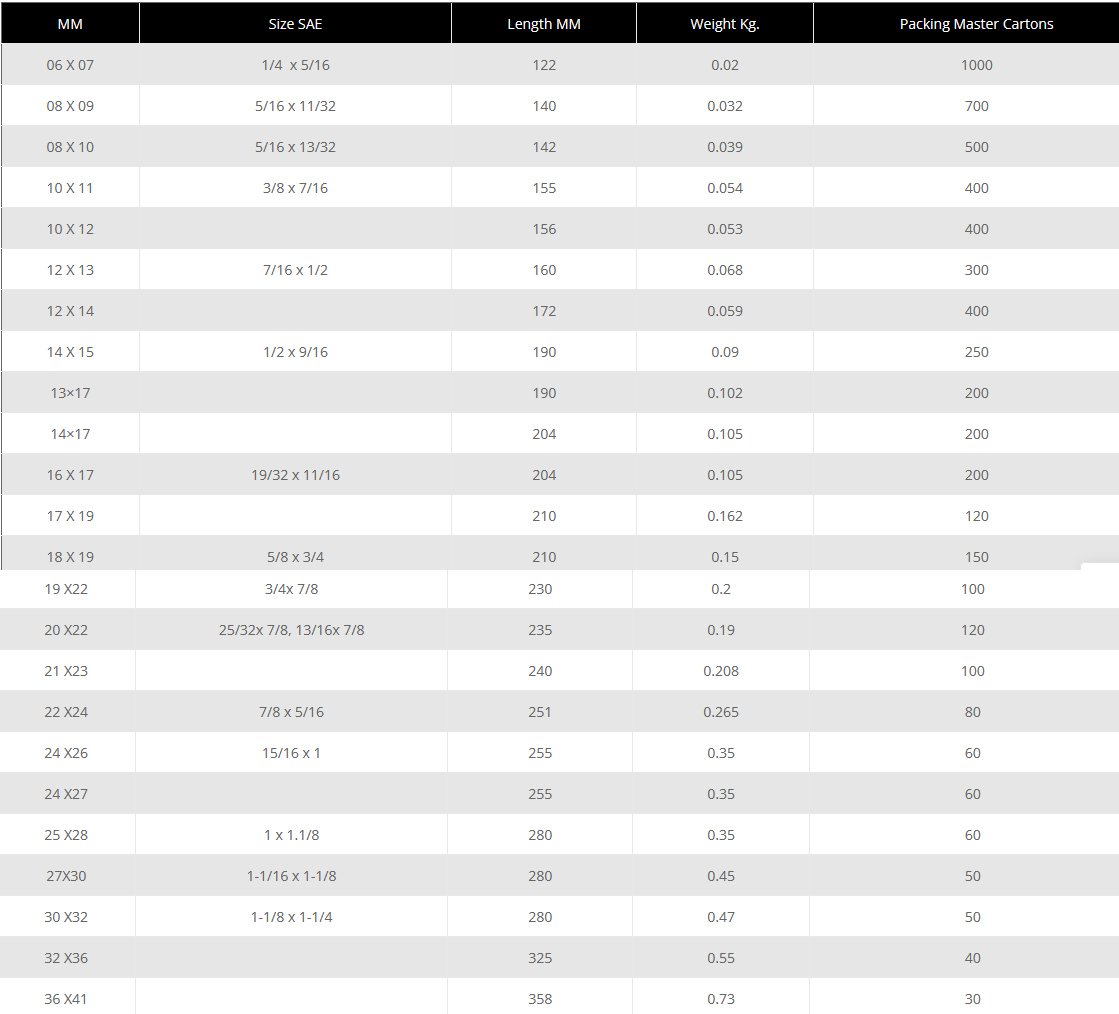1119x1014 pixels.
Task: Click the 0.265 weight value
Action: 720,712
